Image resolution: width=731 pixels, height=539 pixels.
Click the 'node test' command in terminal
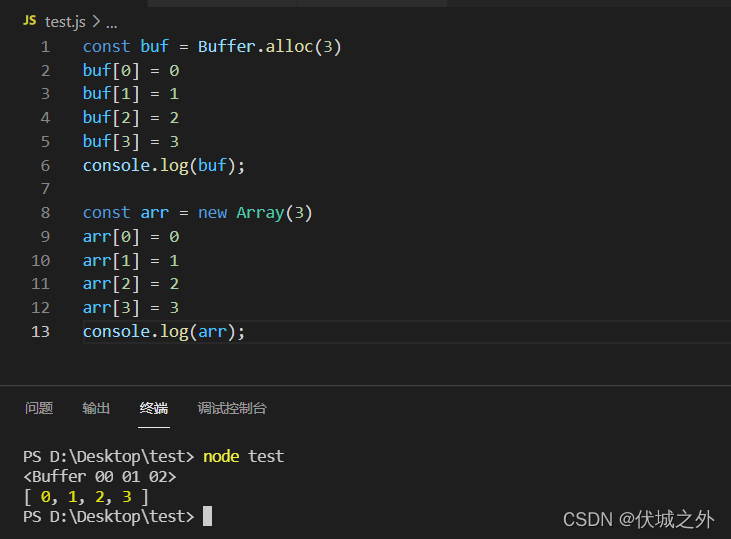pyautogui.click(x=243, y=456)
